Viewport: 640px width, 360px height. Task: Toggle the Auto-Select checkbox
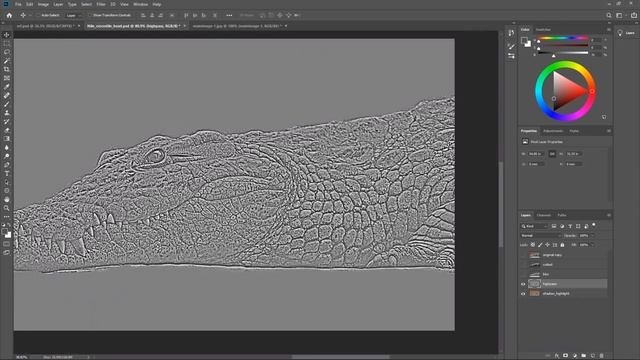coord(38,15)
